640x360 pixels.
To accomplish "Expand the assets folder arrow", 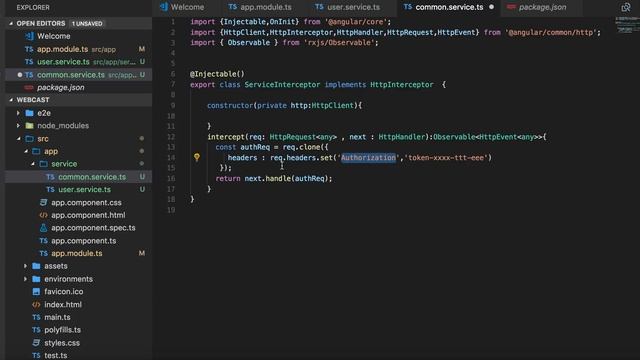I will point(25,266).
